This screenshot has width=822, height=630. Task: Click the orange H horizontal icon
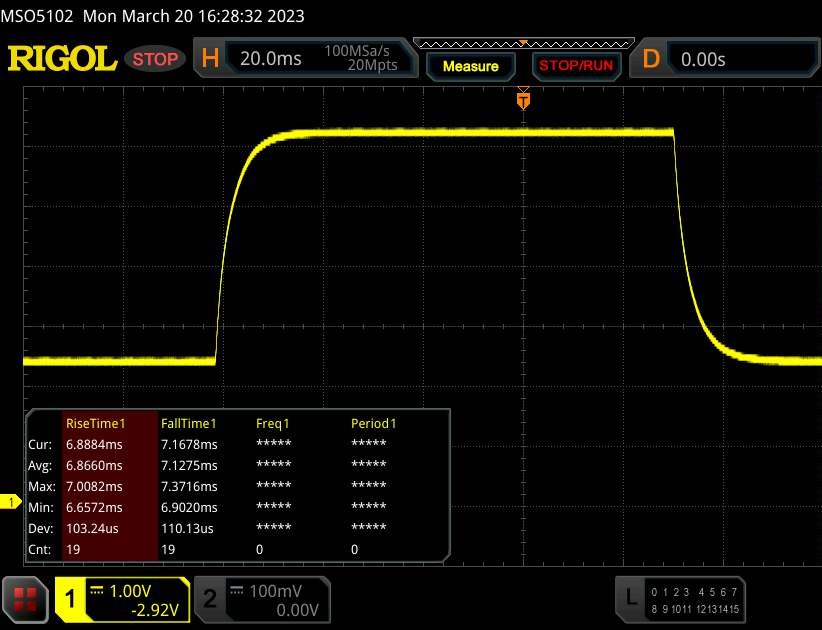pyautogui.click(x=210, y=59)
